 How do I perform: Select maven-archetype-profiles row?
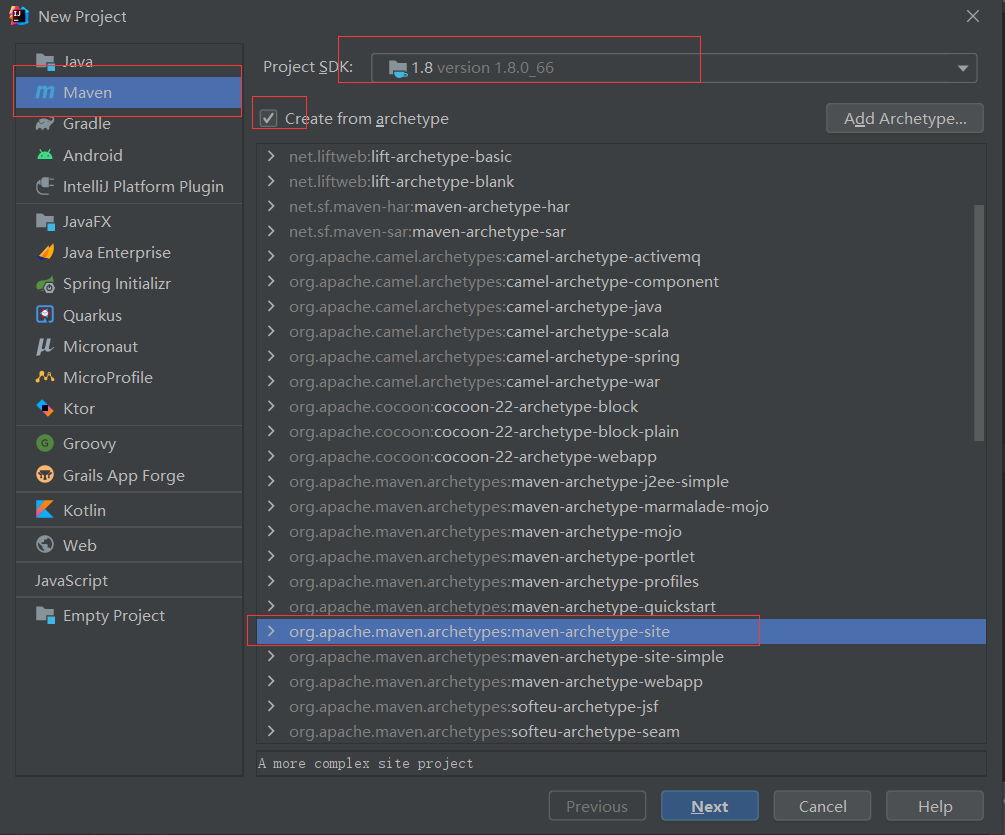click(621, 581)
